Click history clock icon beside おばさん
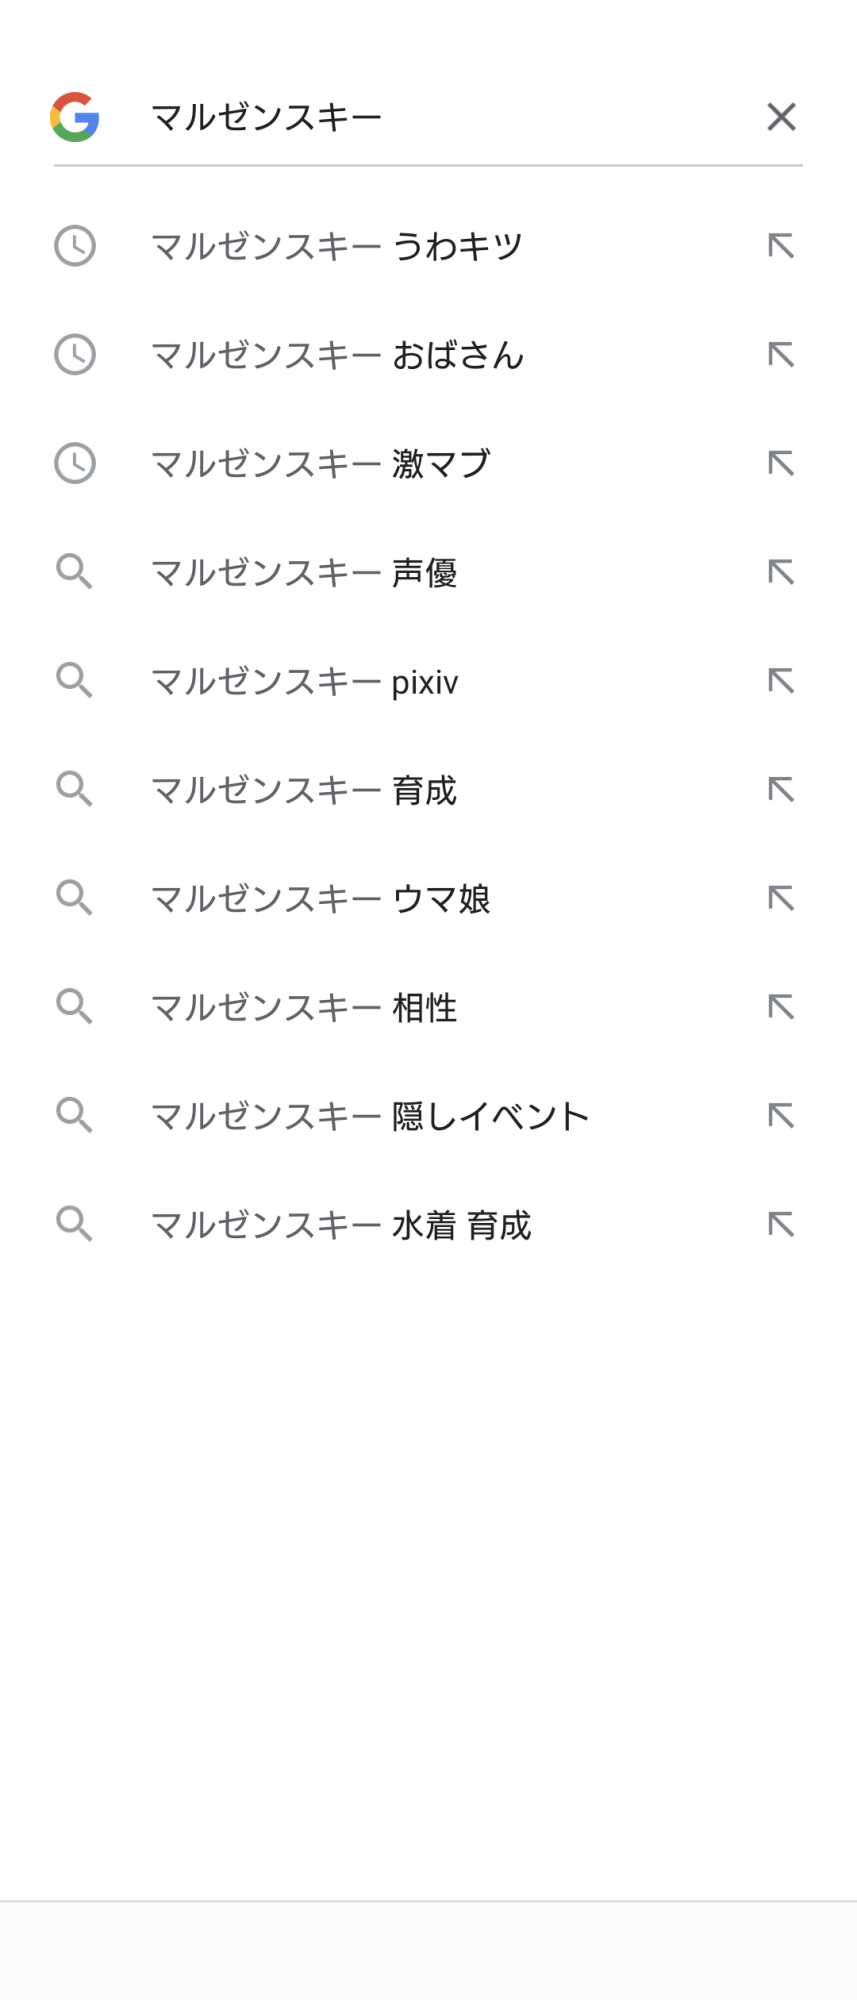This screenshot has height=2000, width=857. [75, 355]
